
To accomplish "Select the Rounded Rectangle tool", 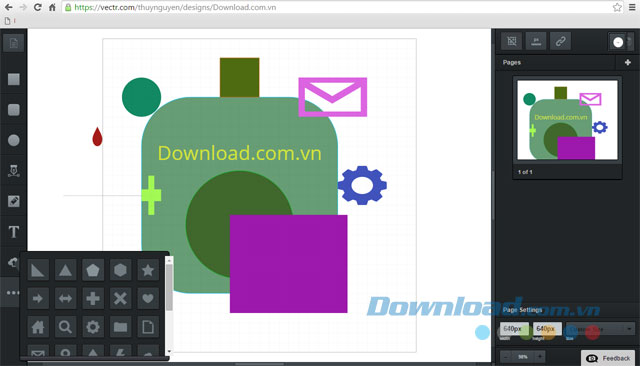I will [13, 110].
